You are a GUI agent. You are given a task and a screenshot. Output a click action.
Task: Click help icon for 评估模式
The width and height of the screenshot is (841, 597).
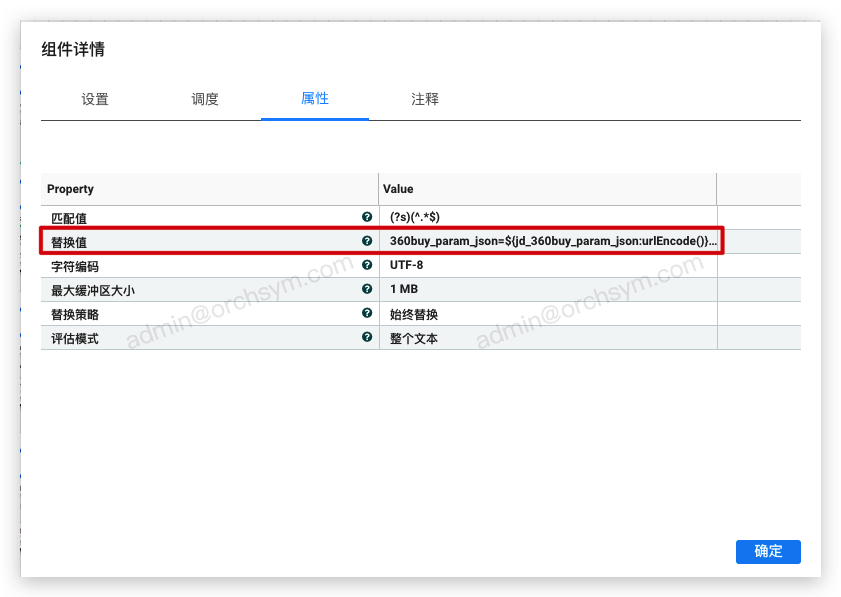(367, 337)
